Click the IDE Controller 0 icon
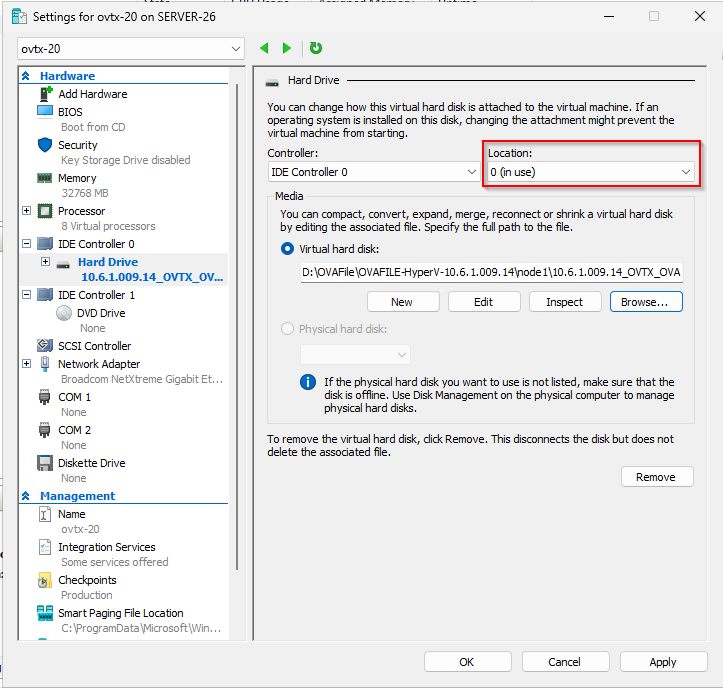Viewport: 723px width, 689px height. pos(45,244)
